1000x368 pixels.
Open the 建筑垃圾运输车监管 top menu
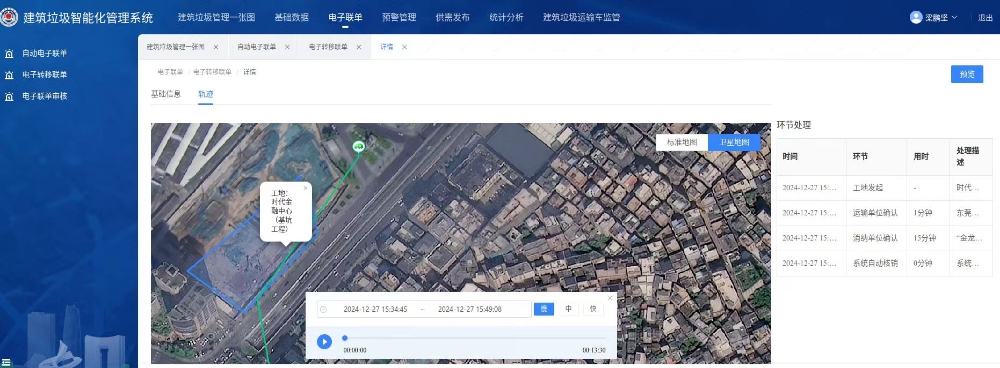click(x=582, y=18)
